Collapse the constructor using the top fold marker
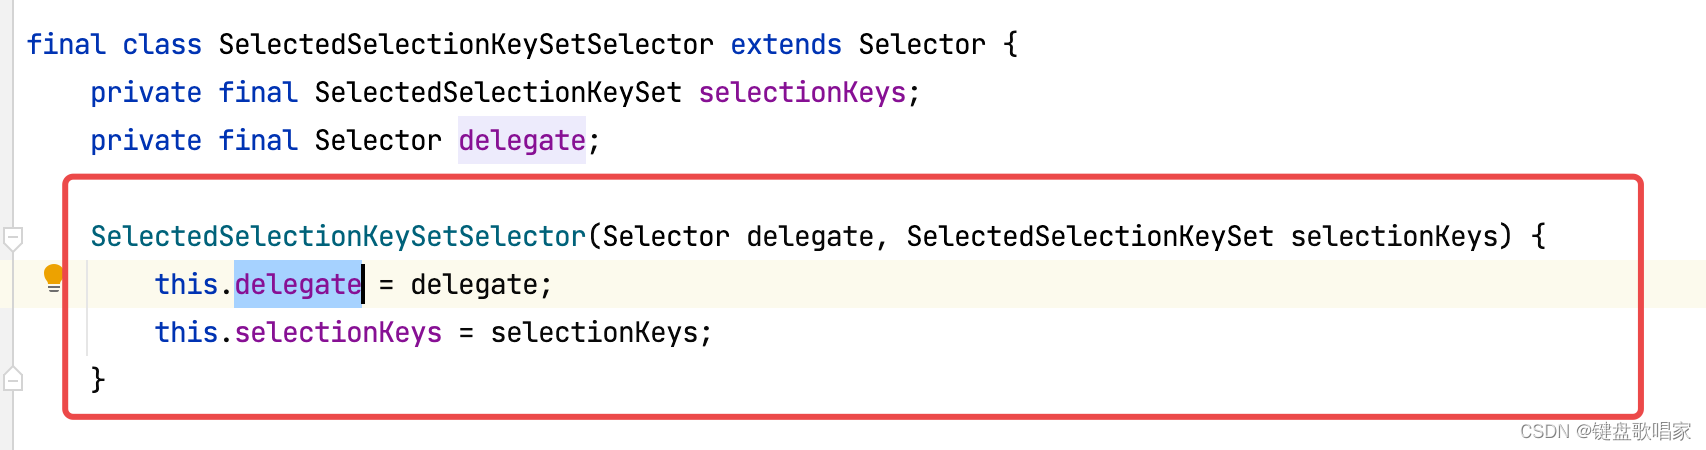This screenshot has height=450, width=1706. click(13, 238)
